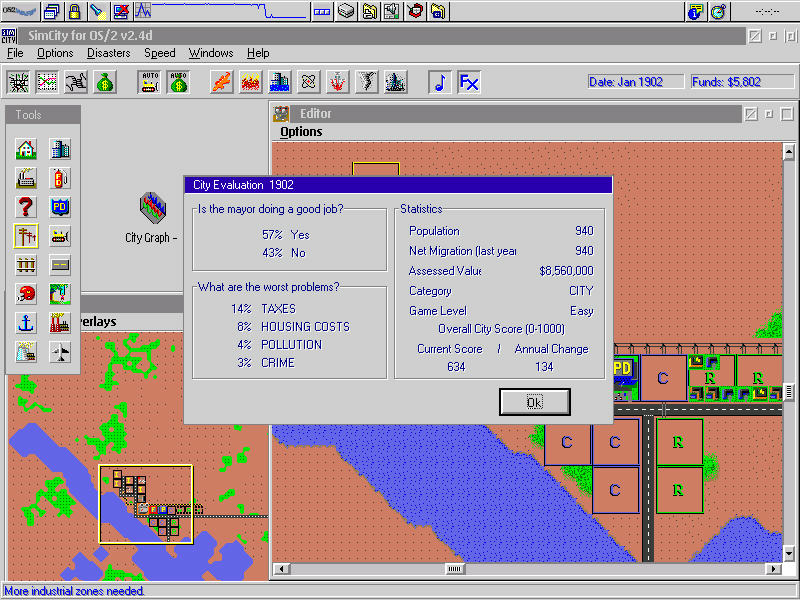
Task: Click the Editor horizontal scrollbar right arrow
Action: [773, 569]
